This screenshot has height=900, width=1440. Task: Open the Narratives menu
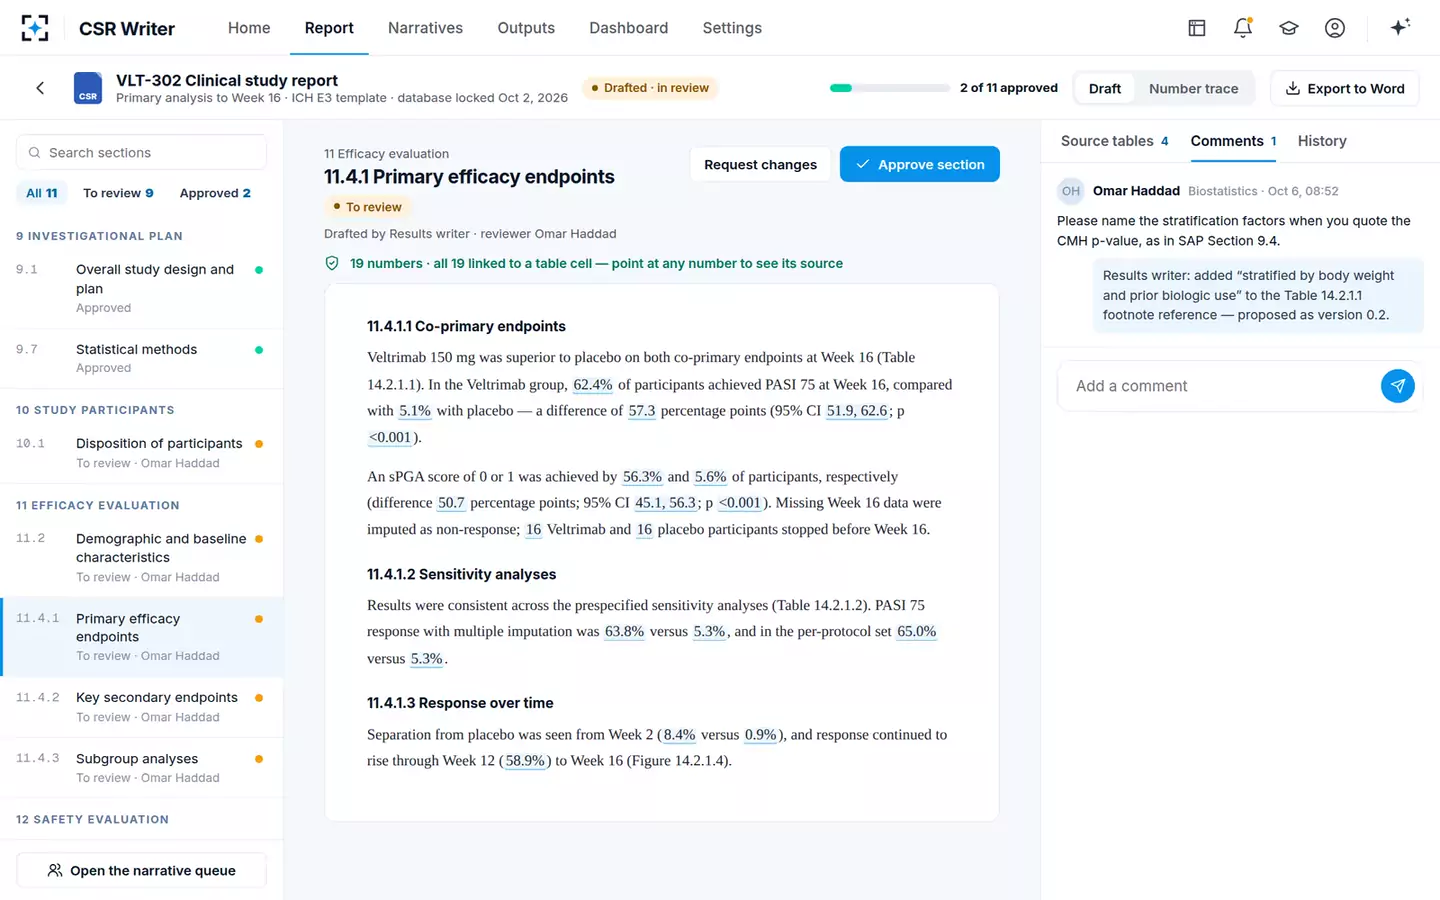click(x=425, y=28)
